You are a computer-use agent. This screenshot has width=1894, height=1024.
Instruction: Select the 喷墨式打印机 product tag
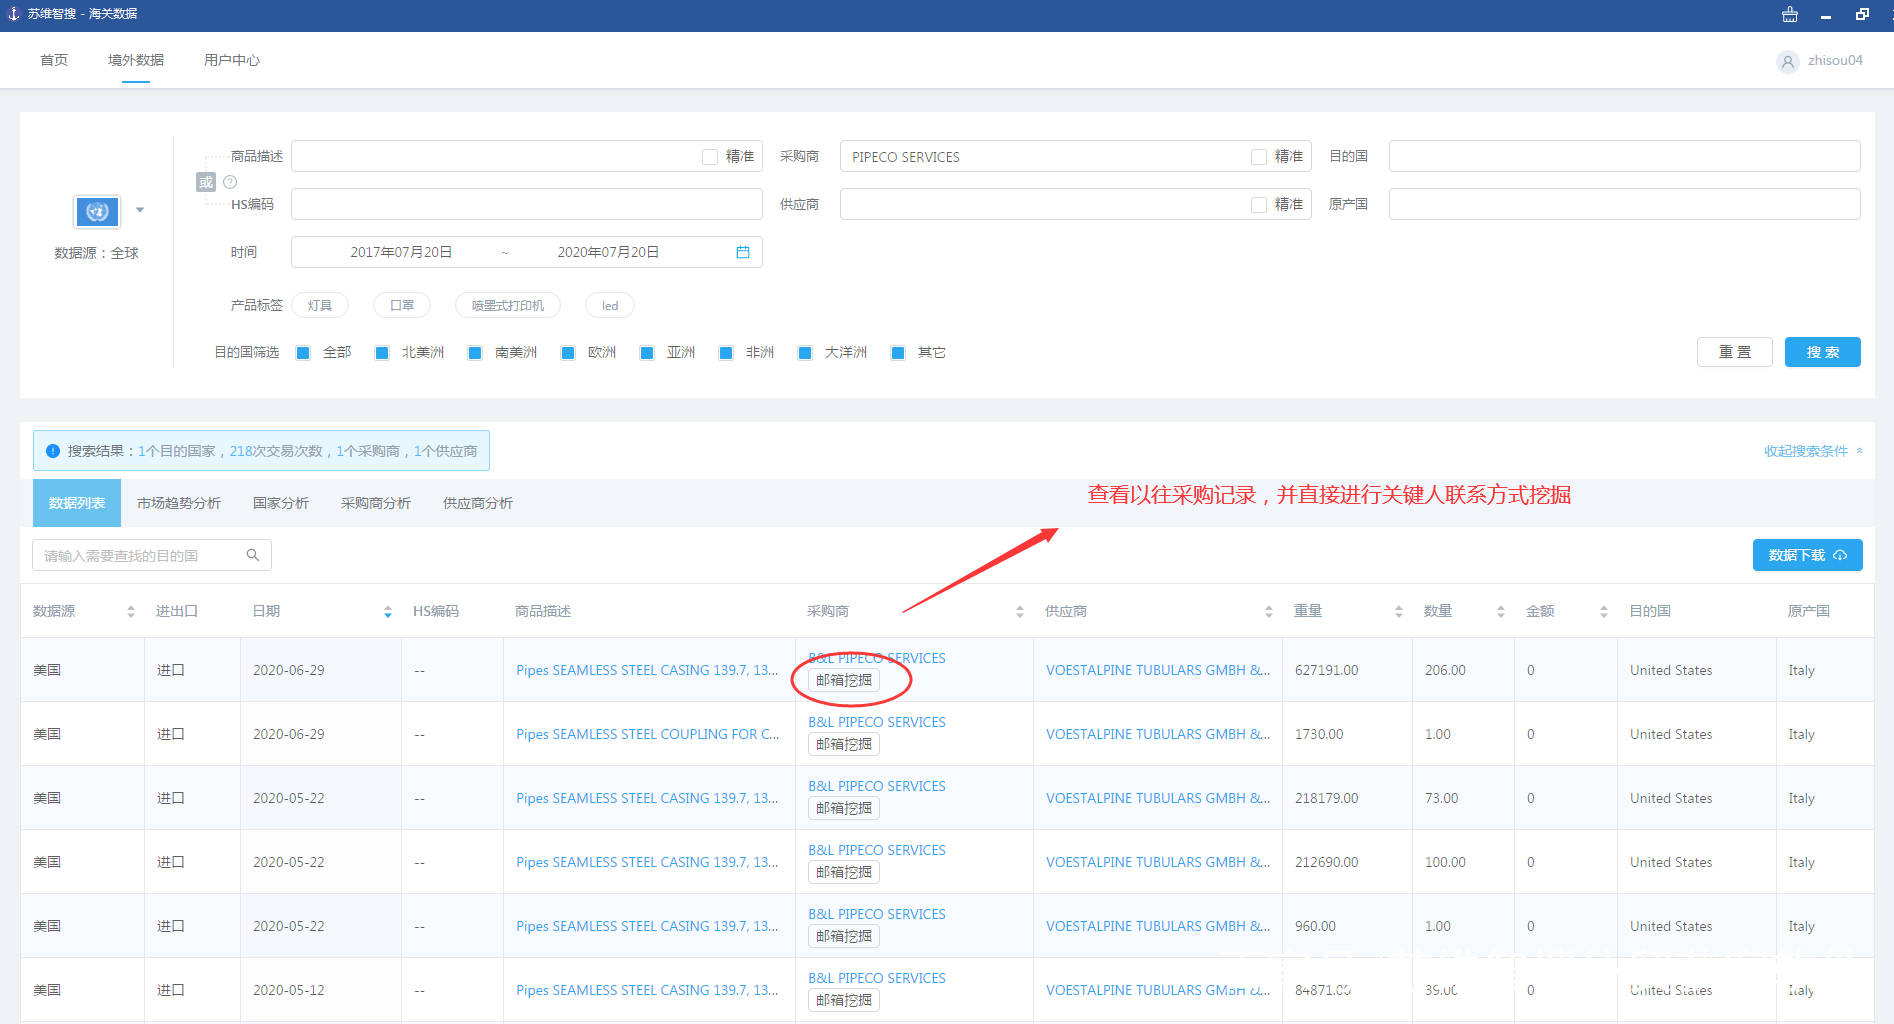pyautogui.click(x=508, y=305)
